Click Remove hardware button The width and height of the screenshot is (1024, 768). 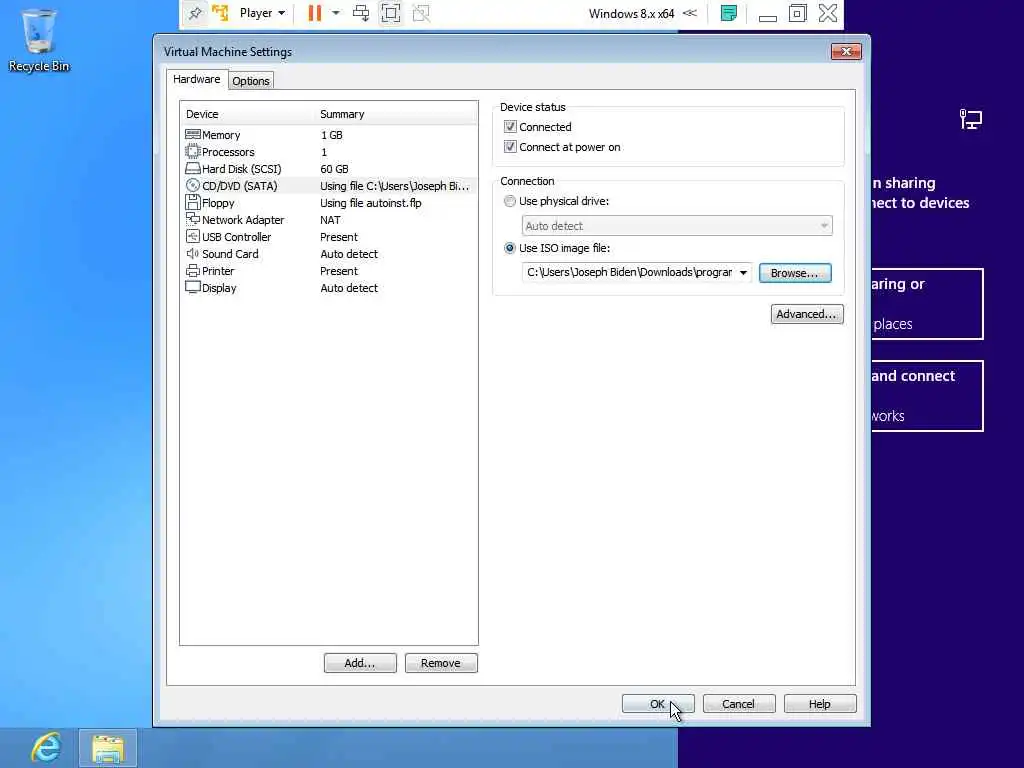(441, 663)
